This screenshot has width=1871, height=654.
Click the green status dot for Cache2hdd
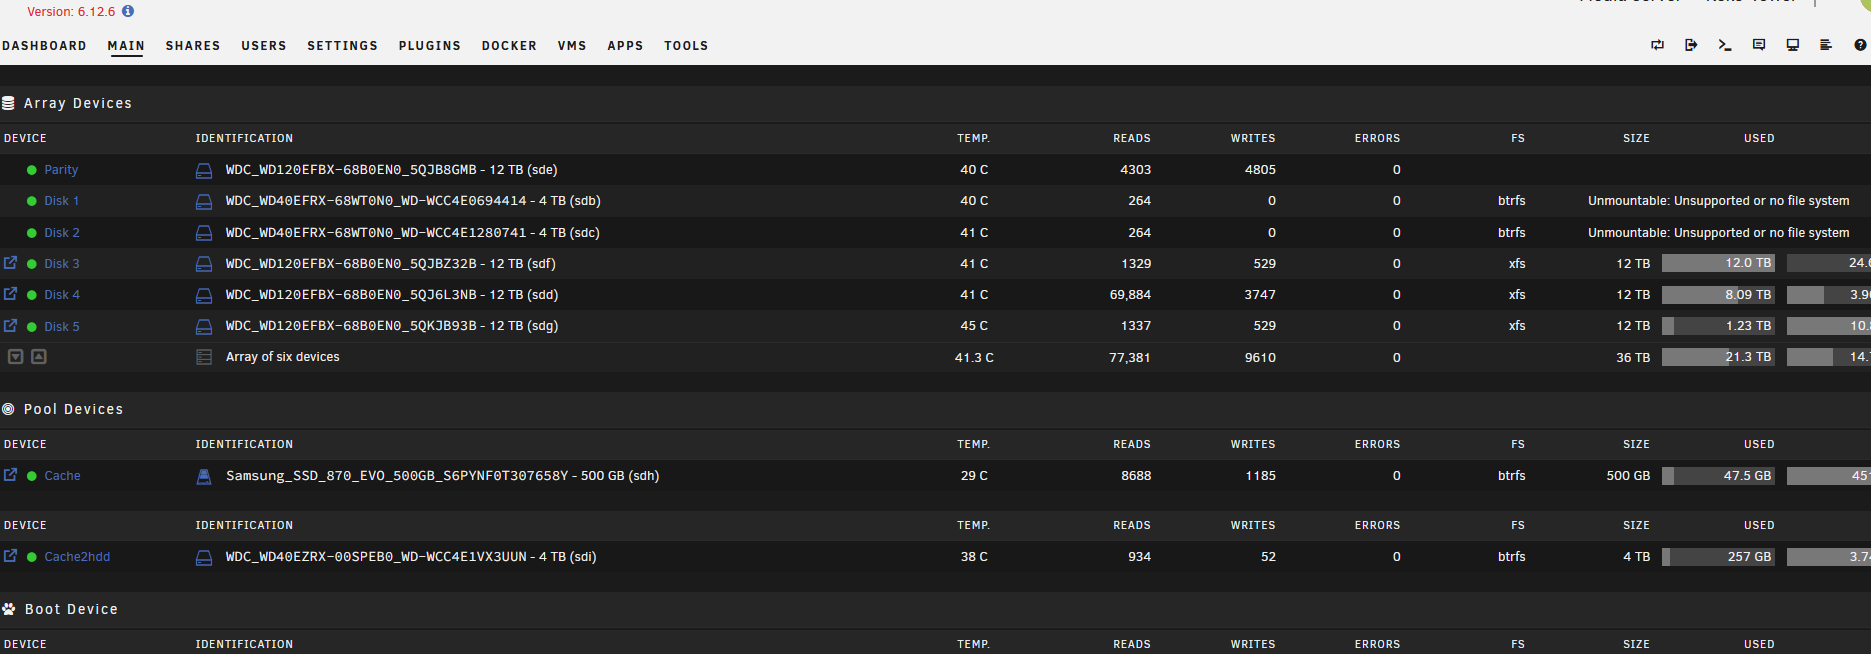(x=32, y=557)
